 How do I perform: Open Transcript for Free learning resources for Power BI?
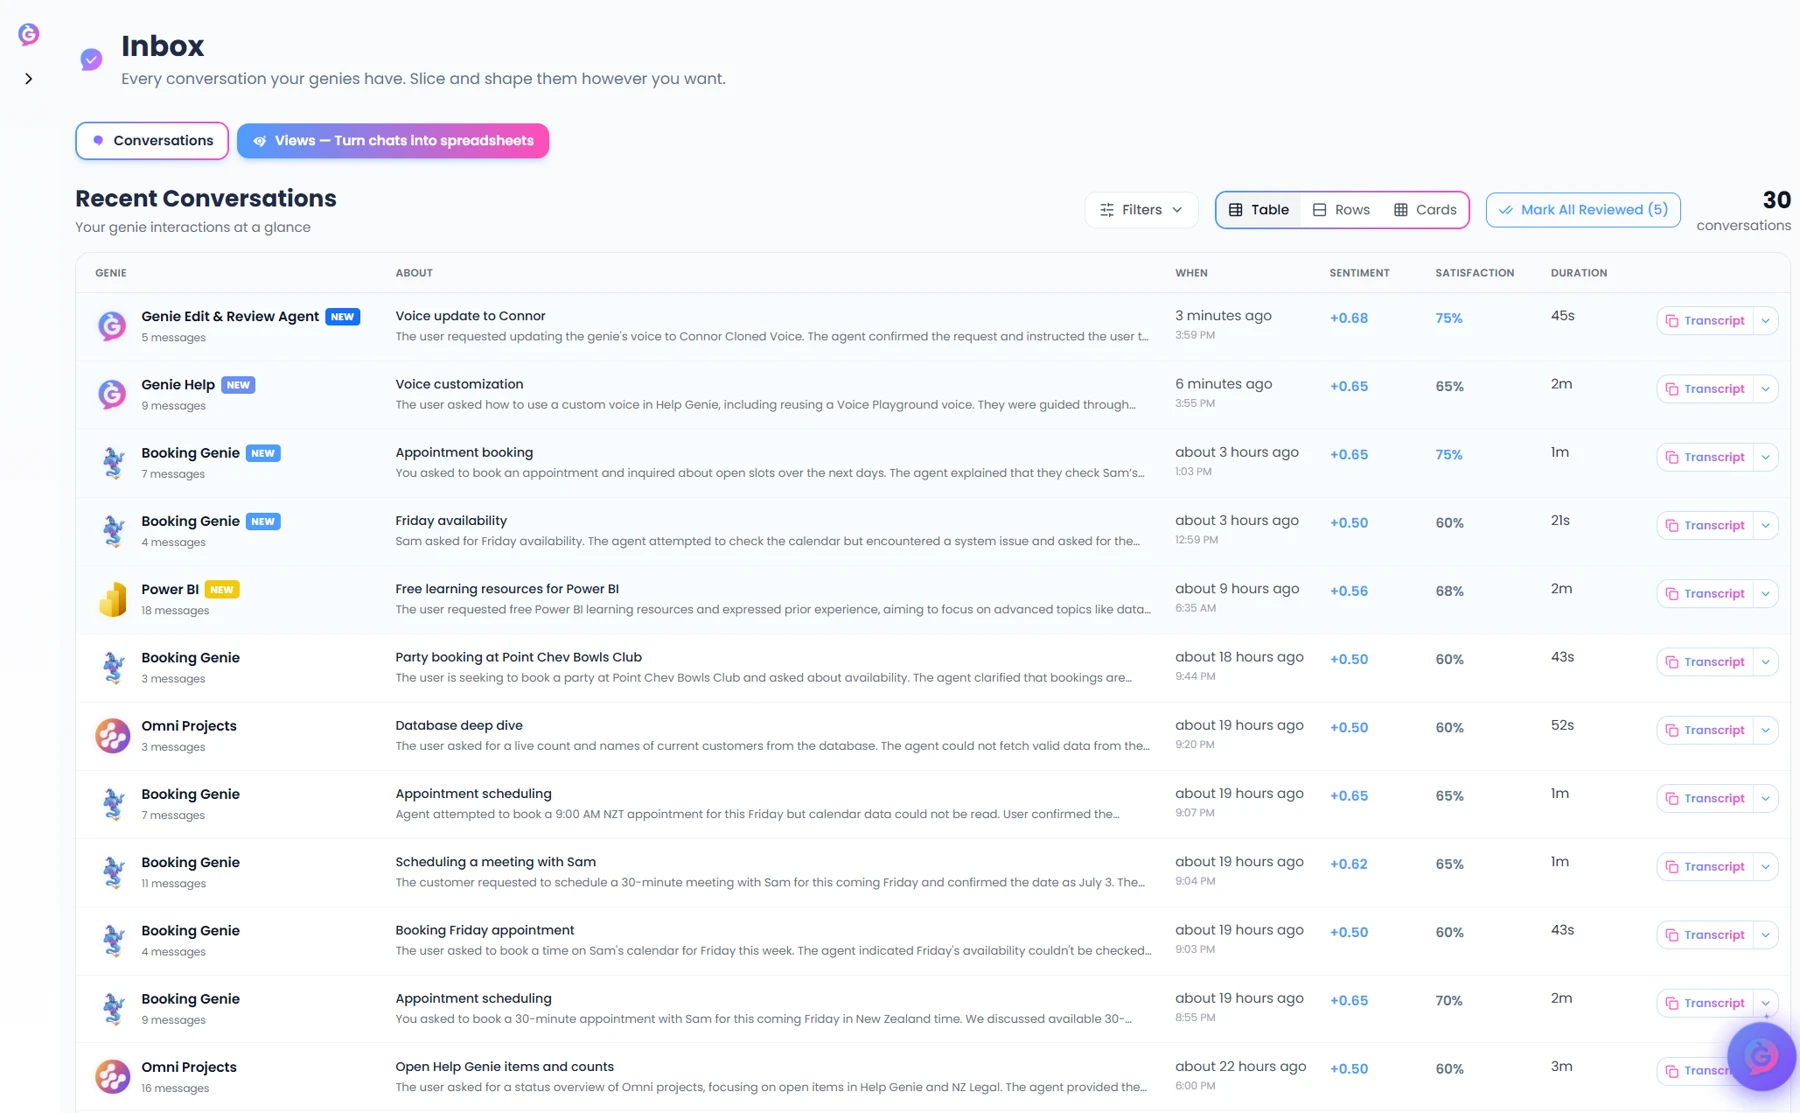1705,594
